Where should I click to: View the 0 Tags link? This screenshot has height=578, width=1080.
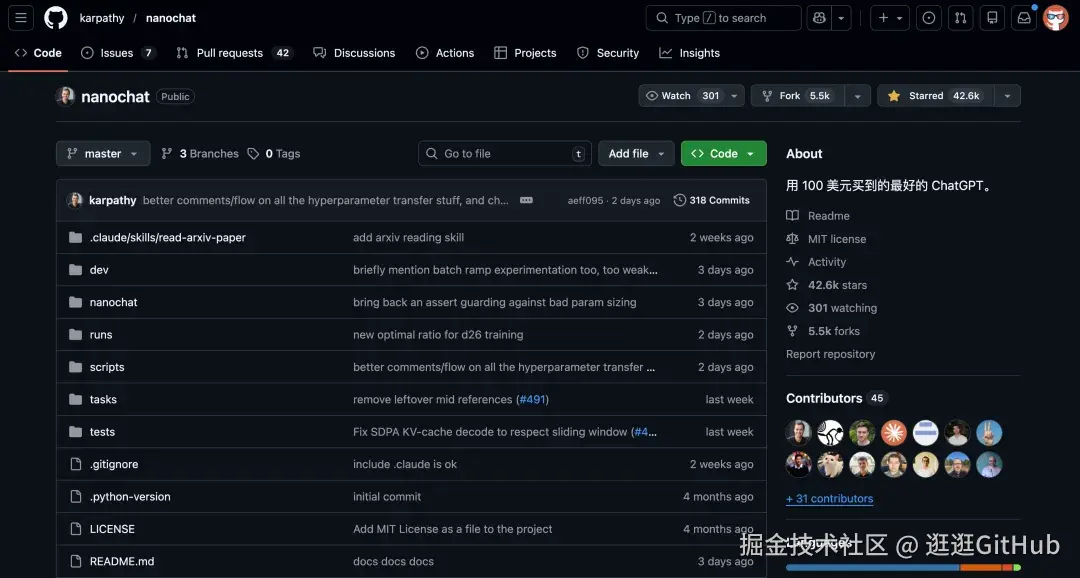click(x=274, y=154)
